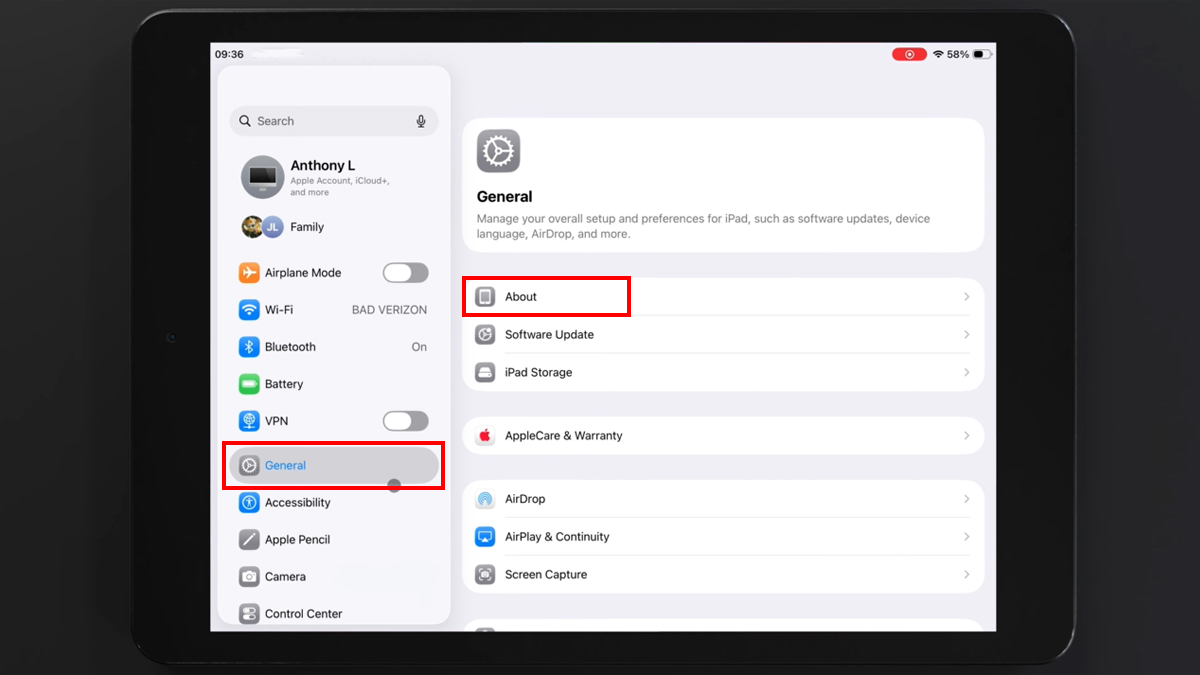Viewport: 1200px width, 675px height.
Task: Tap Anthony L profile avatar
Action: tap(263, 177)
